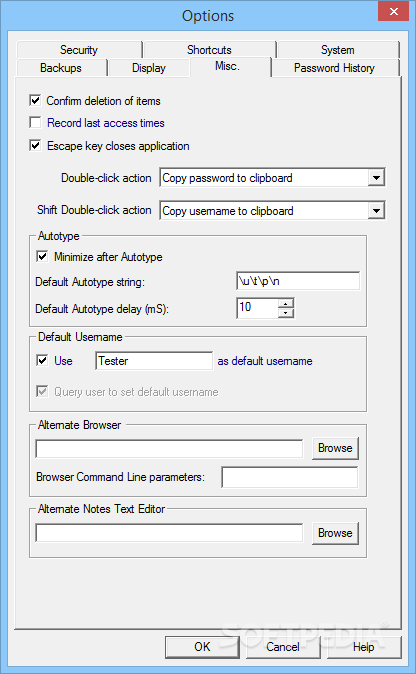Enable Record last access times checkbox
Image resolution: width=416 pixels, height=674 pixels.
tap(35, 123)
